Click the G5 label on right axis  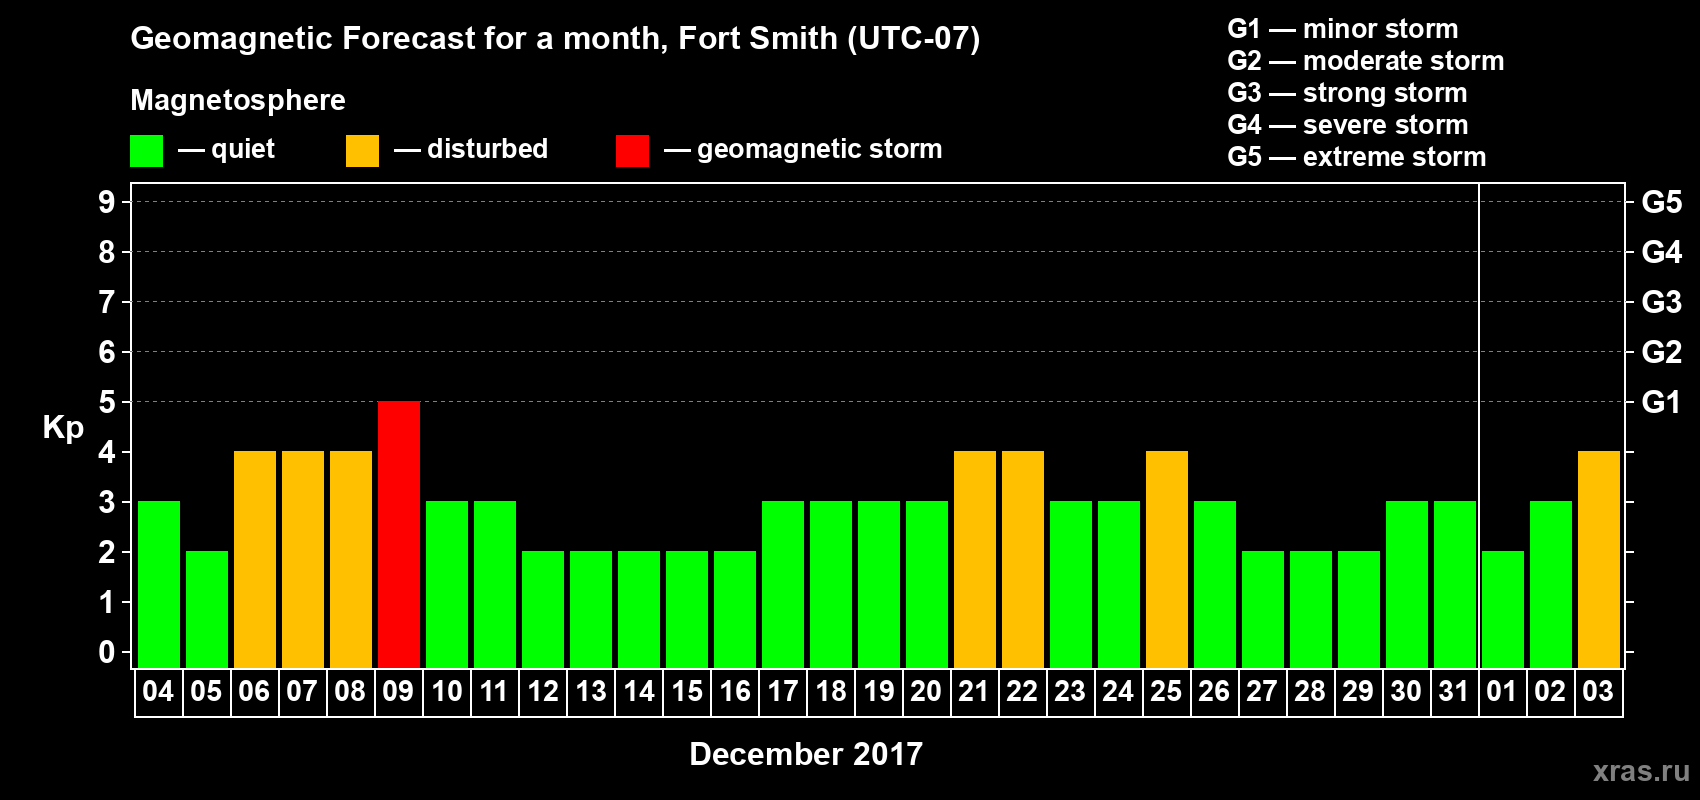click(1661, 202)
